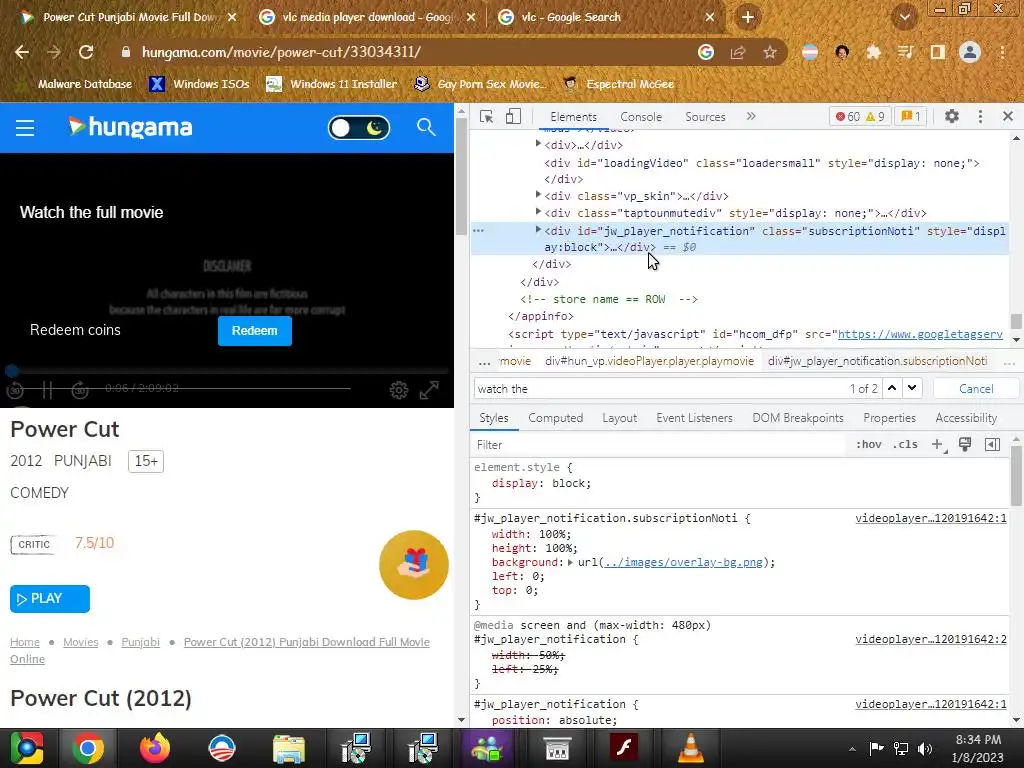Screen dimensions: 1024x768
Task: Select div#hun_vp.videoPlayer breadcrumb
Action: click(649, 361)
